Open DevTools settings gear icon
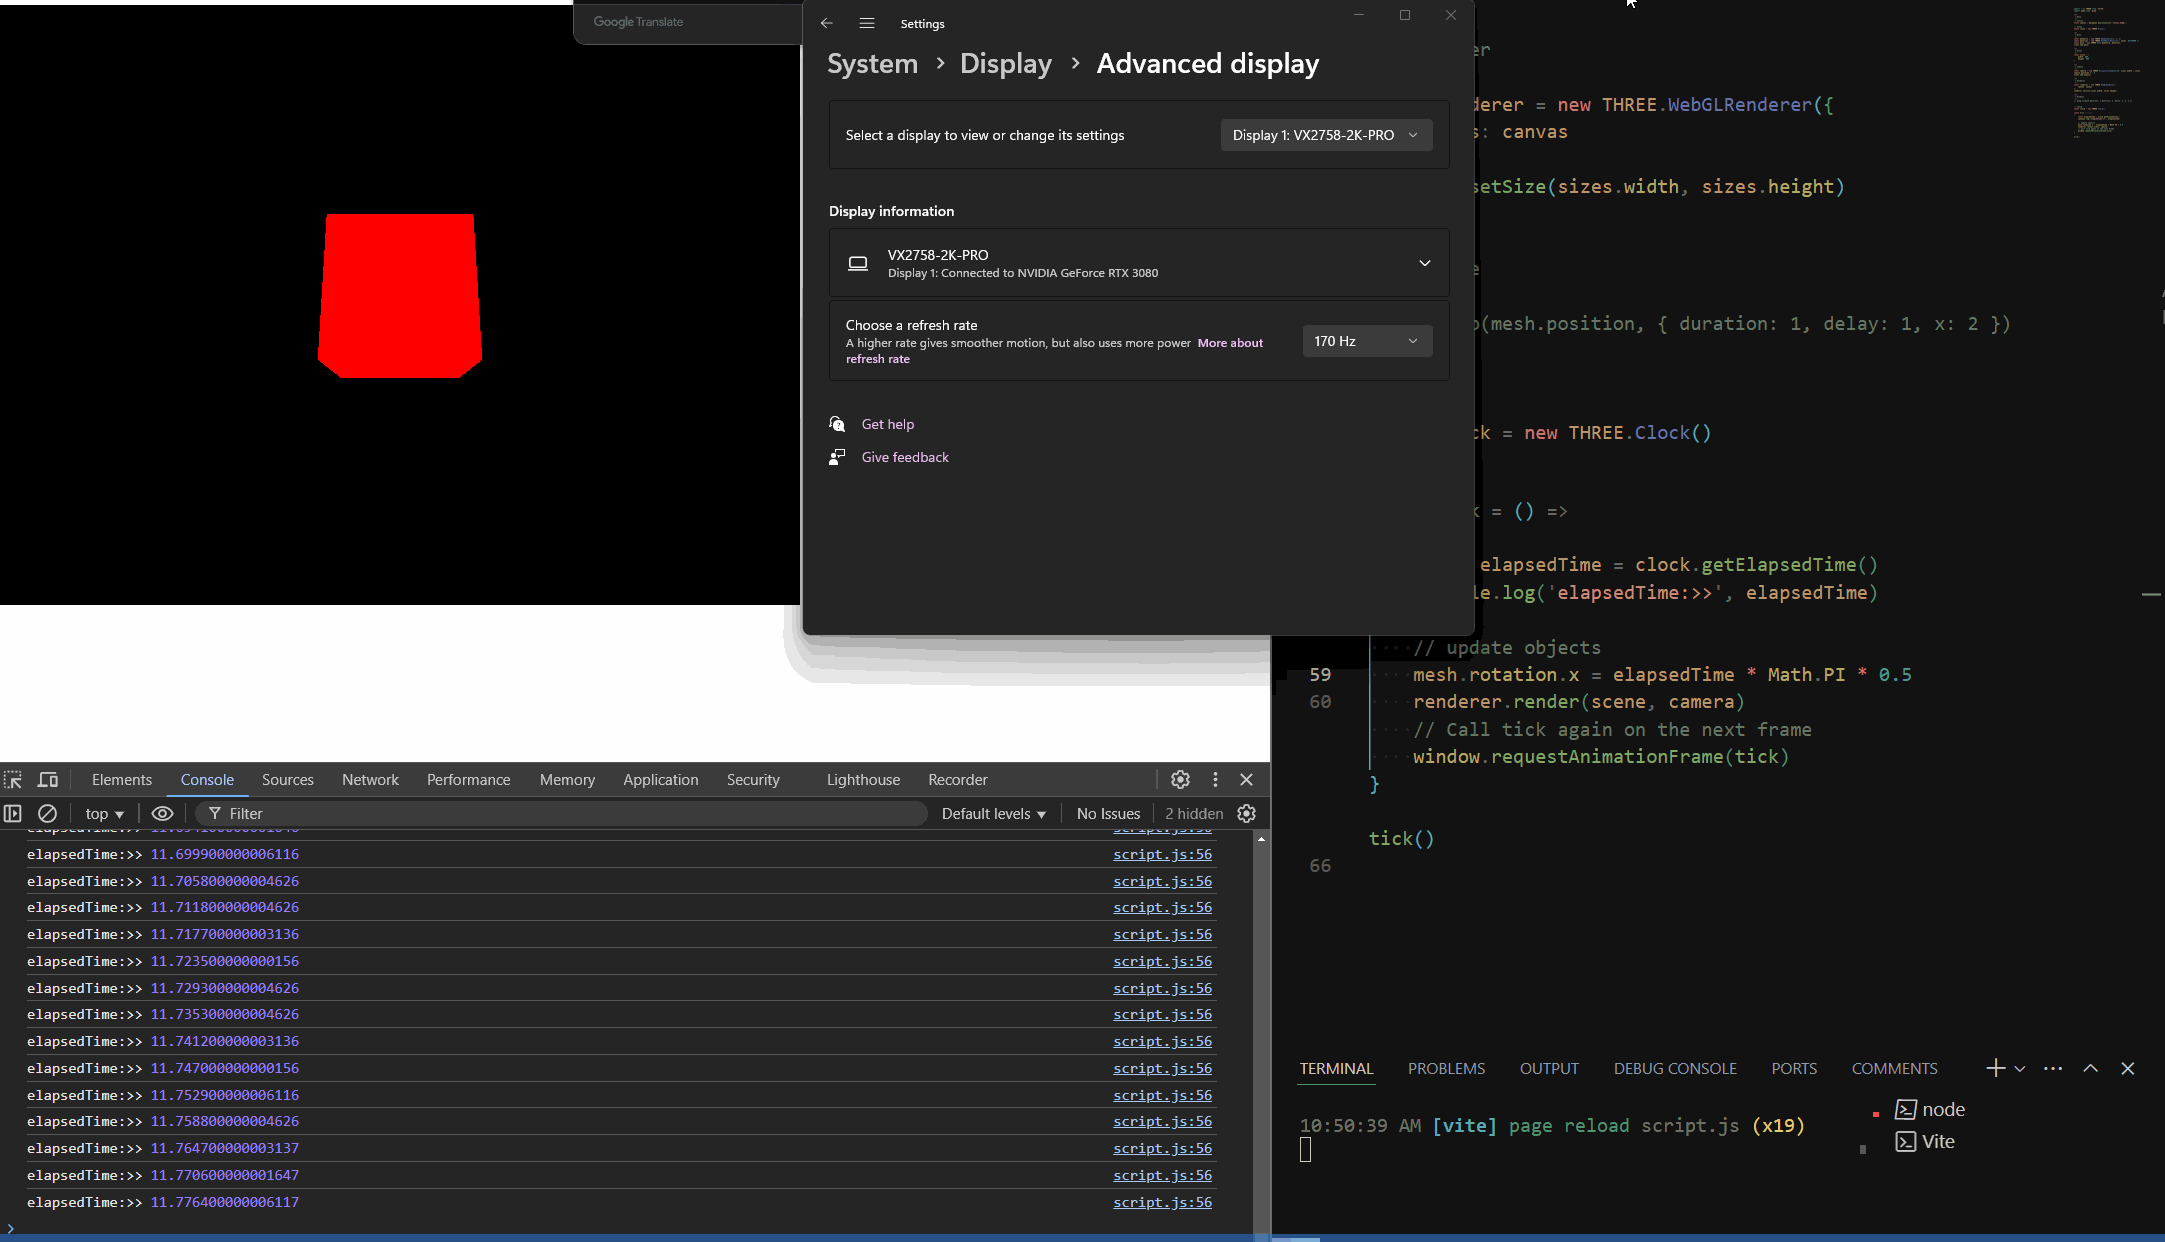This screenshot has height=1242, width=2165. point(1180,780)
